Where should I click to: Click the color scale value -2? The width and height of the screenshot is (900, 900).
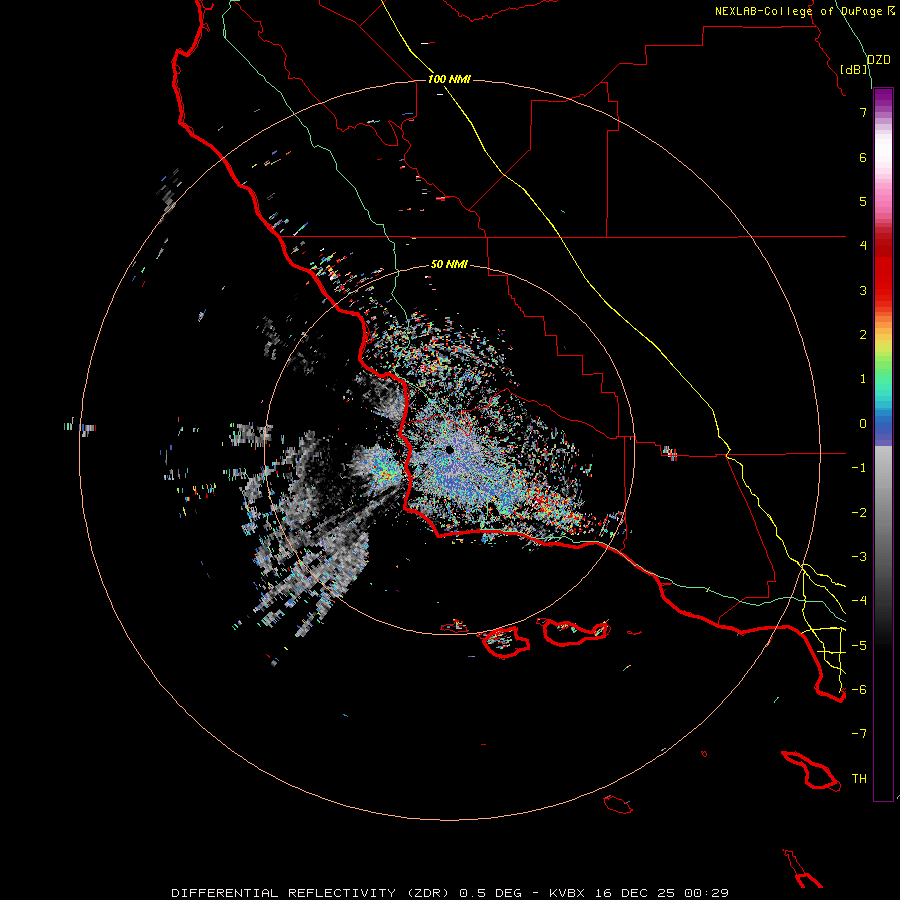(859, 513)
